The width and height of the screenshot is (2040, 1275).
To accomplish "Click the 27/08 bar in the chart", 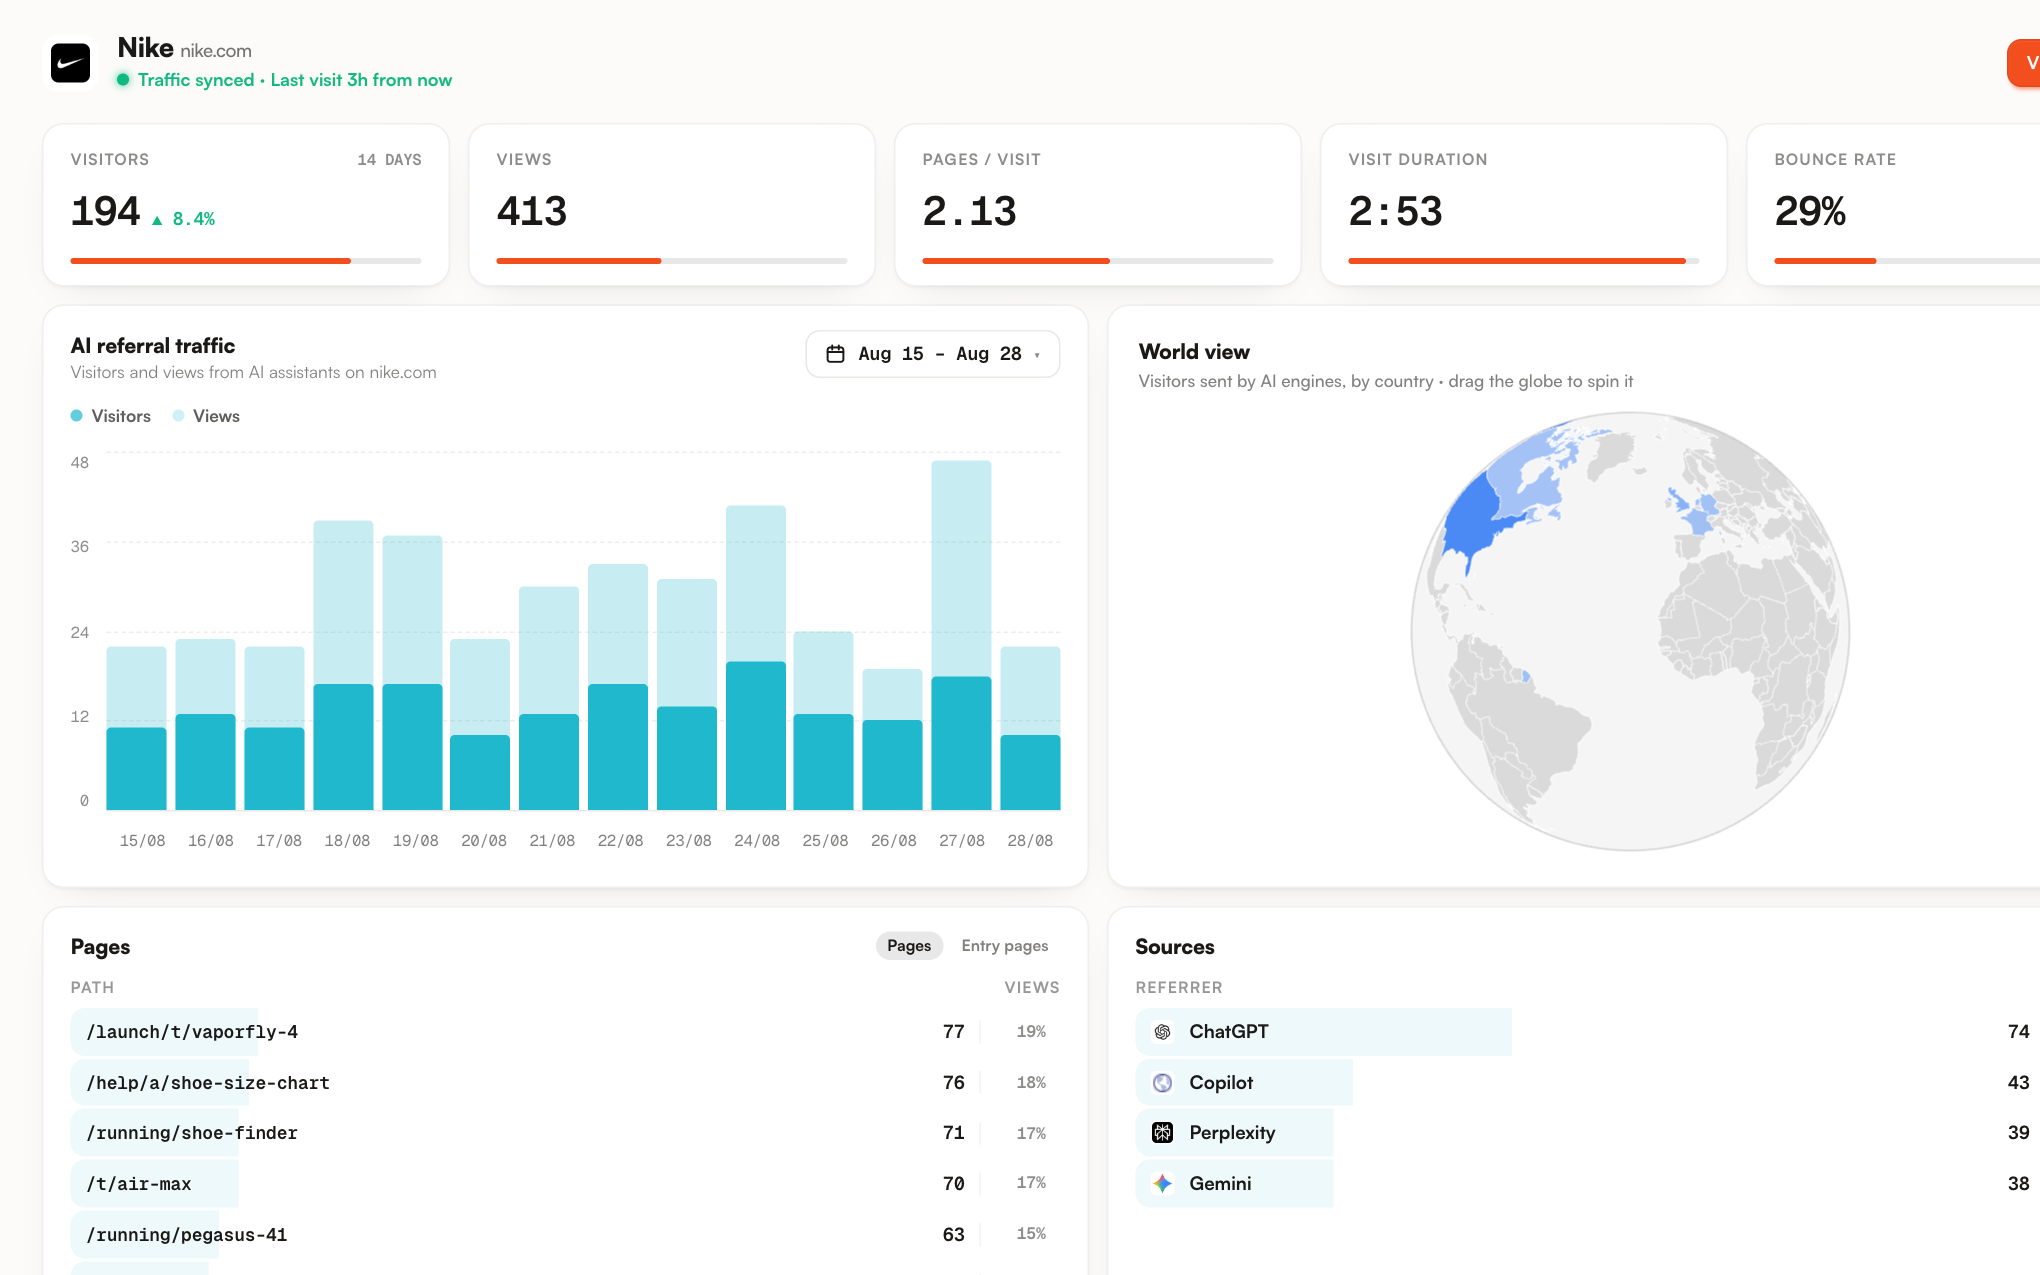I will (961, 635).
